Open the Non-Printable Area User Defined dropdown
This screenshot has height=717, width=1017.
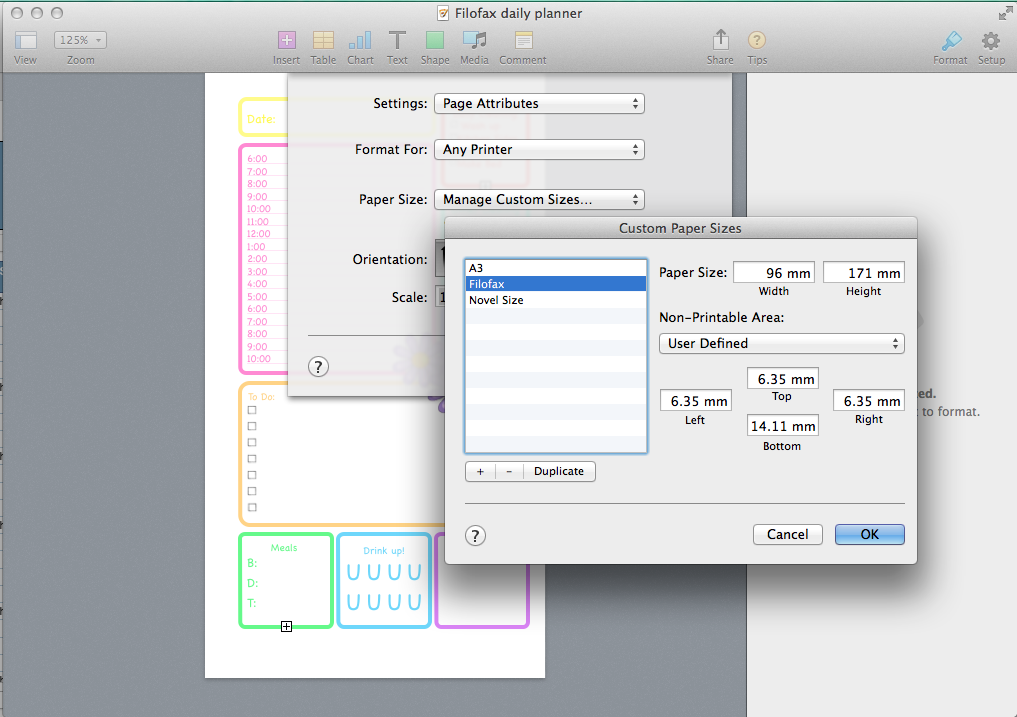pos(782,344)
